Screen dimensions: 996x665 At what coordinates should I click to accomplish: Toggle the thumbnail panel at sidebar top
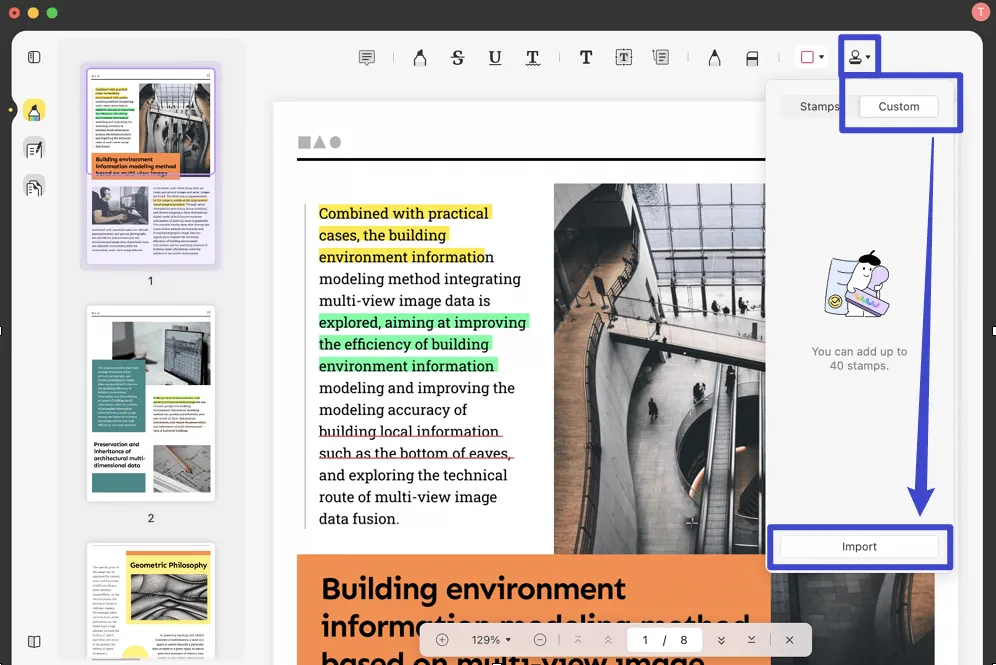[34, 57]
